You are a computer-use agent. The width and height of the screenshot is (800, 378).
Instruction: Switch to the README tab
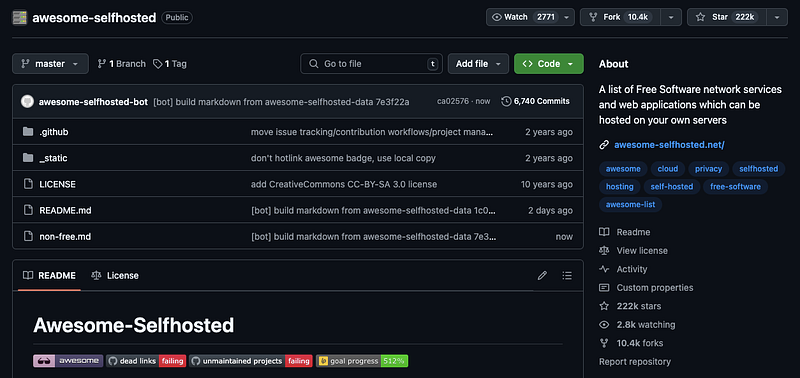(x=49, y=275)
